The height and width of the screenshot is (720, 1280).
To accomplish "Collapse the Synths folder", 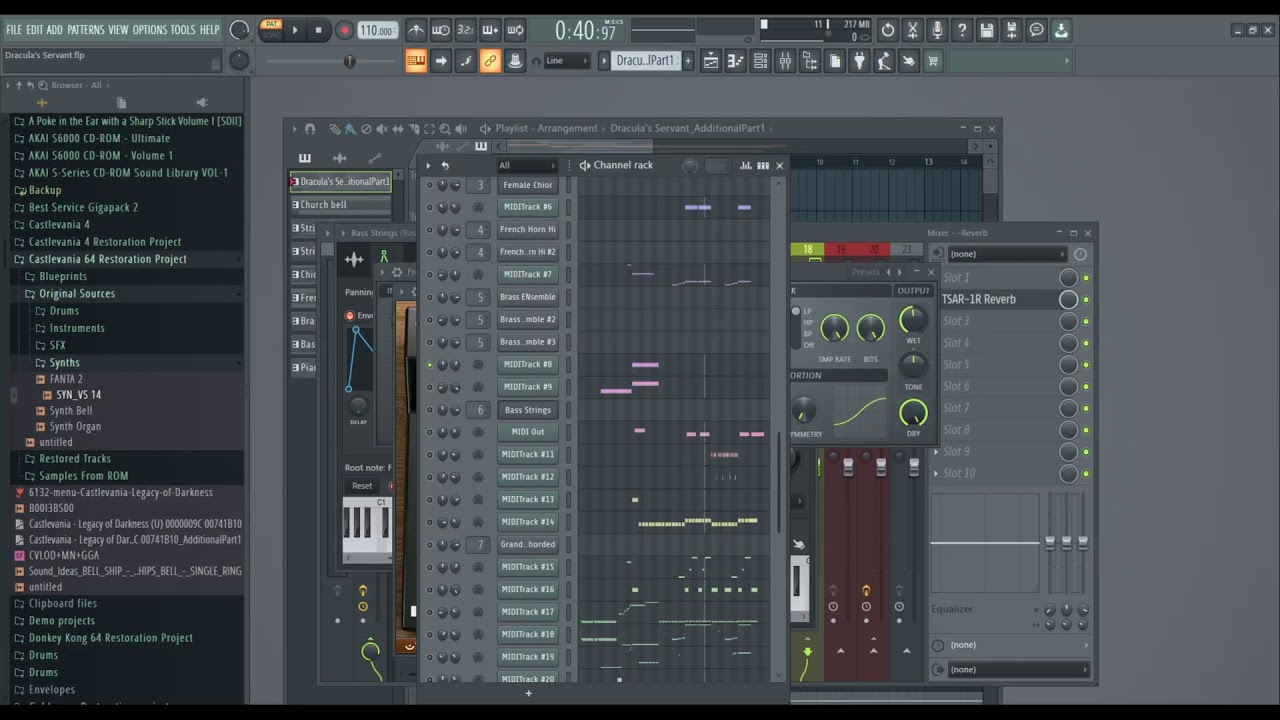I will point(64,362).
